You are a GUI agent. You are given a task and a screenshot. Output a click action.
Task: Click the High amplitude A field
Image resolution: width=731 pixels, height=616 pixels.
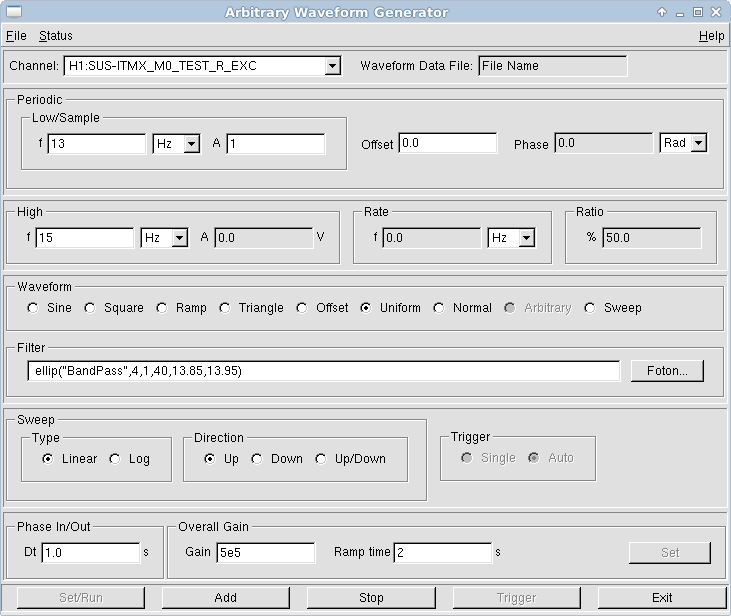click(263, 238)
